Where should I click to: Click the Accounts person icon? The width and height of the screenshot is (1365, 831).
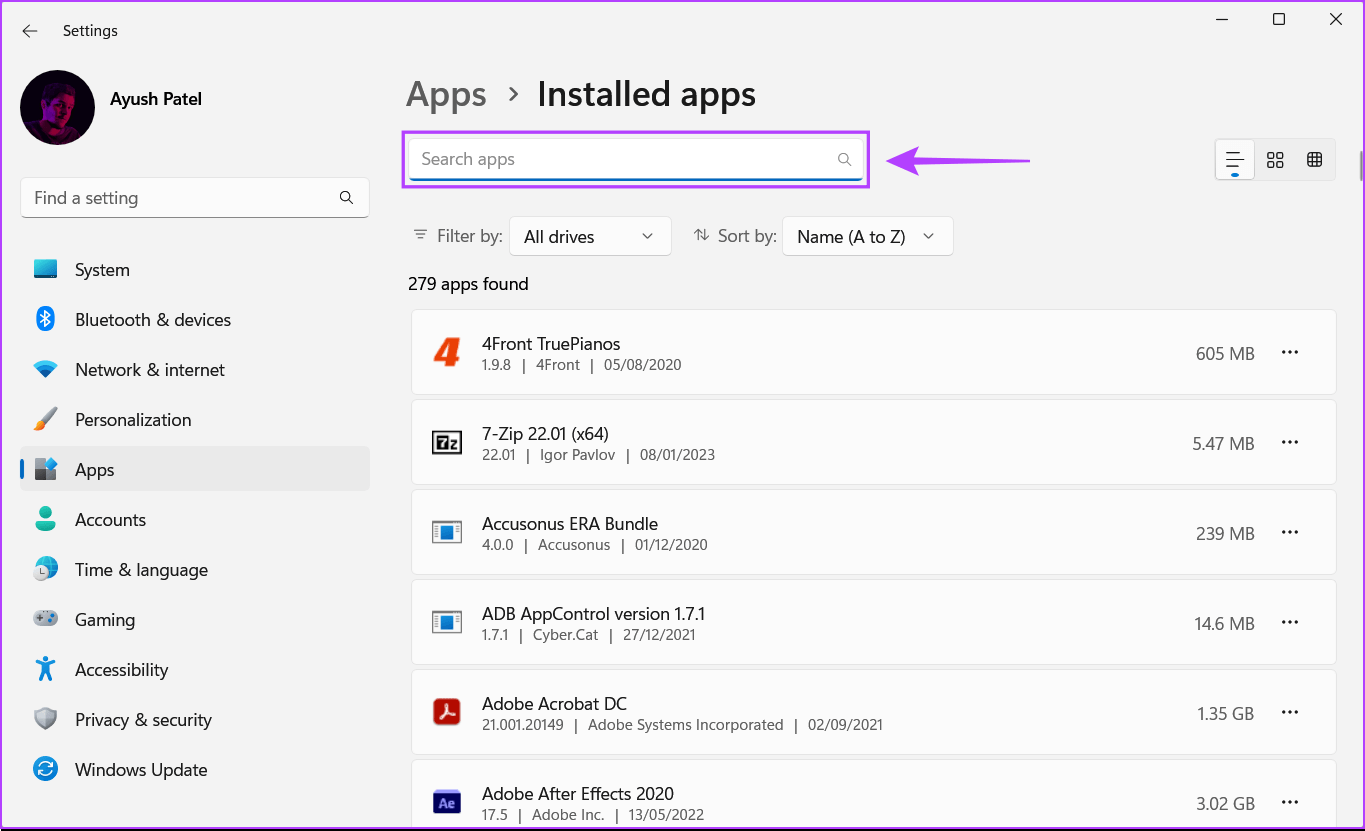[x=45, y=519]
